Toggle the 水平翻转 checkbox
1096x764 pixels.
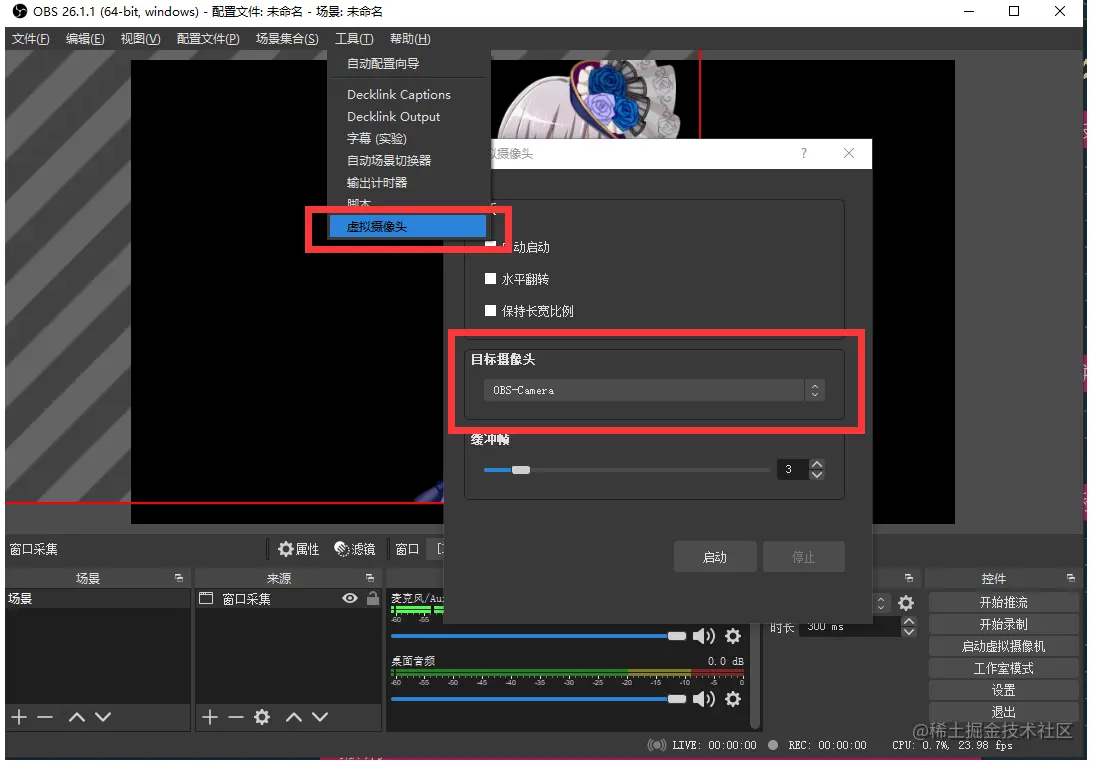click(x=491, y=278)
